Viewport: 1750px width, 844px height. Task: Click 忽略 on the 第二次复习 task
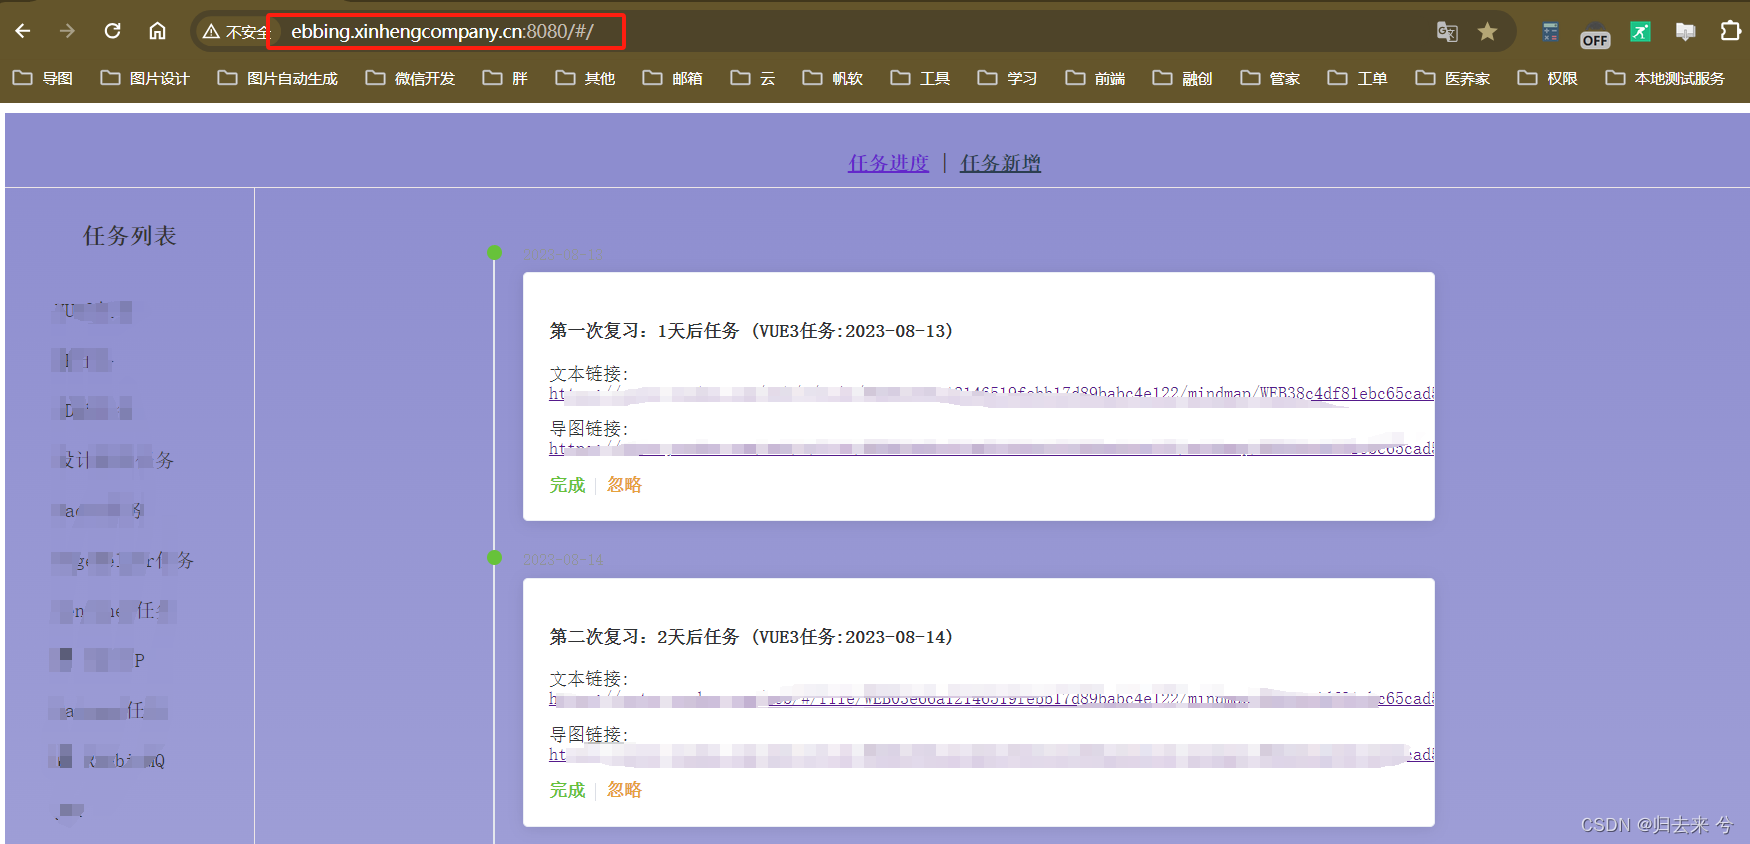624,790
